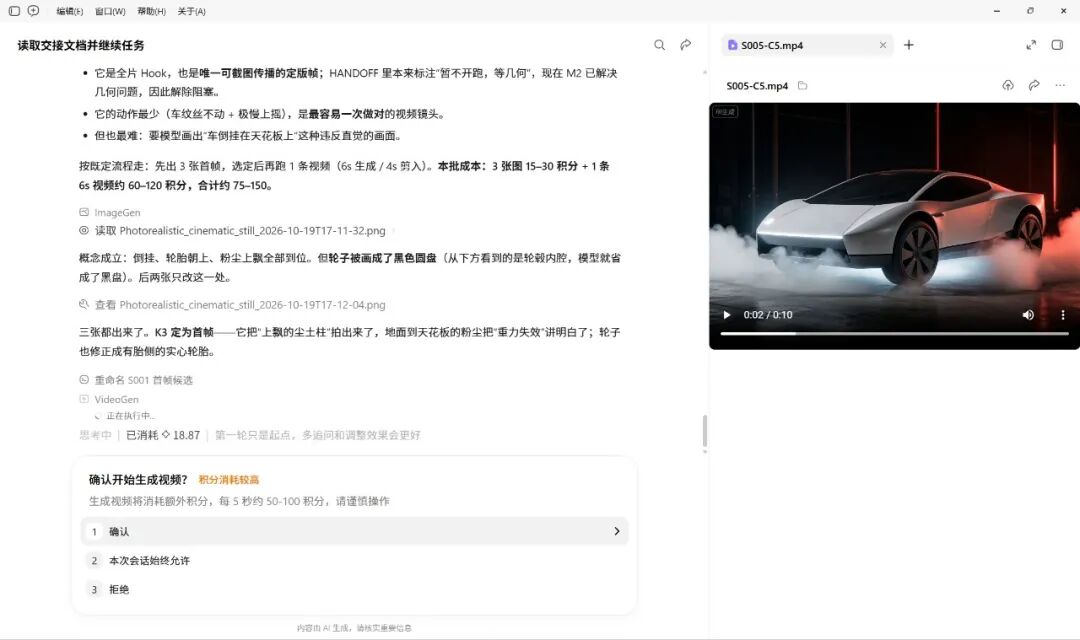Open the 查看 Photorealistic 12-04.png step
This screenshot has width=1080, height=640.
pos(233,304)
